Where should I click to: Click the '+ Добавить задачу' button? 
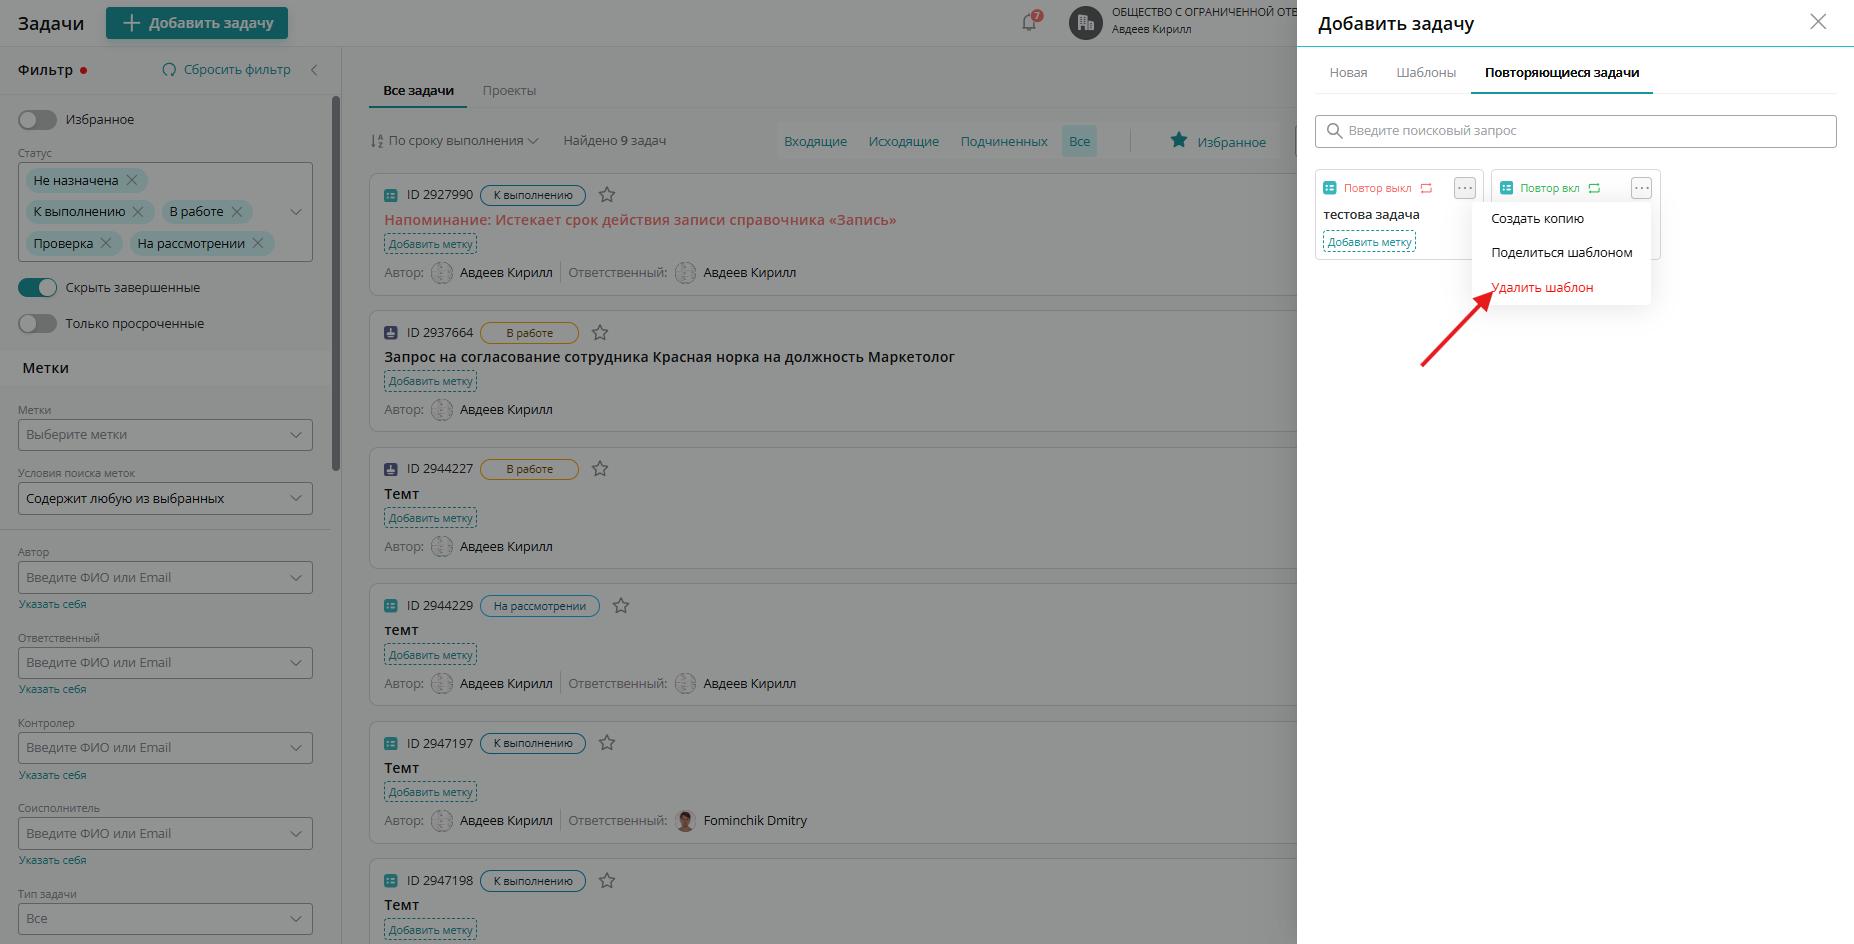click(197, 23)
